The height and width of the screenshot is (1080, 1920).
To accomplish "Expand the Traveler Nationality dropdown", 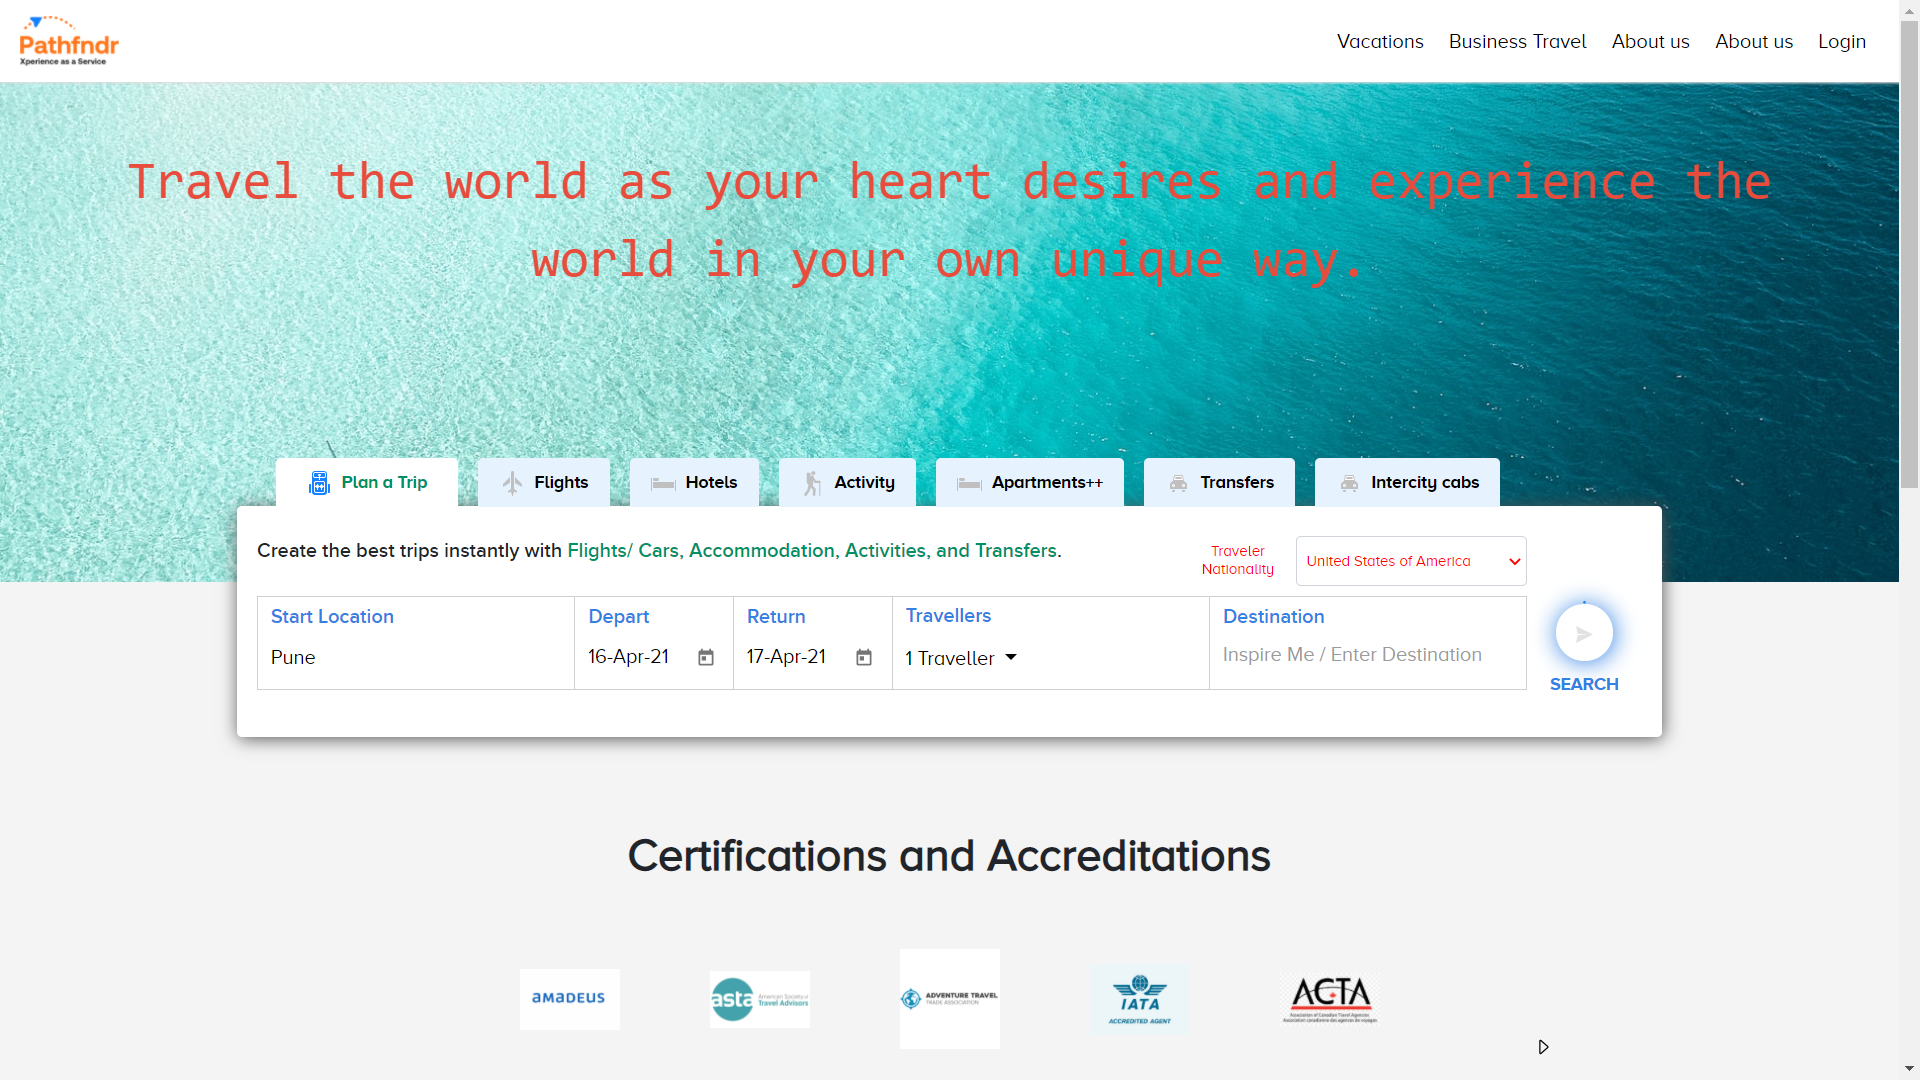I will [x=1410, y=561].
